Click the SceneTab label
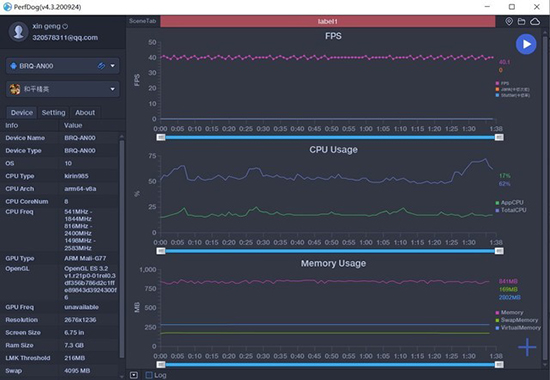Screen dimensions: 550x380 (x=142, y=21)
